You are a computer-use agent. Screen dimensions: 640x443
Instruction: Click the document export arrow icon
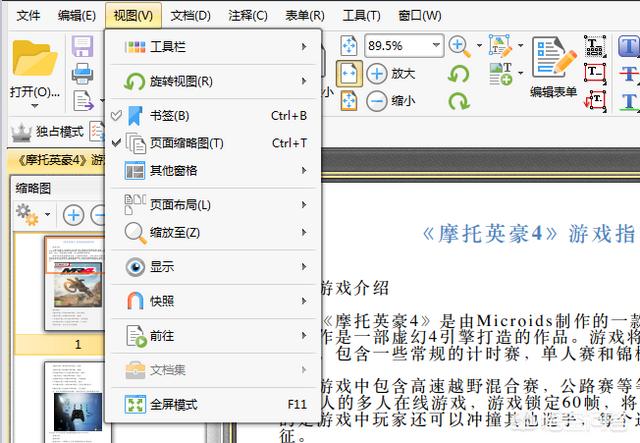(83, 101)
